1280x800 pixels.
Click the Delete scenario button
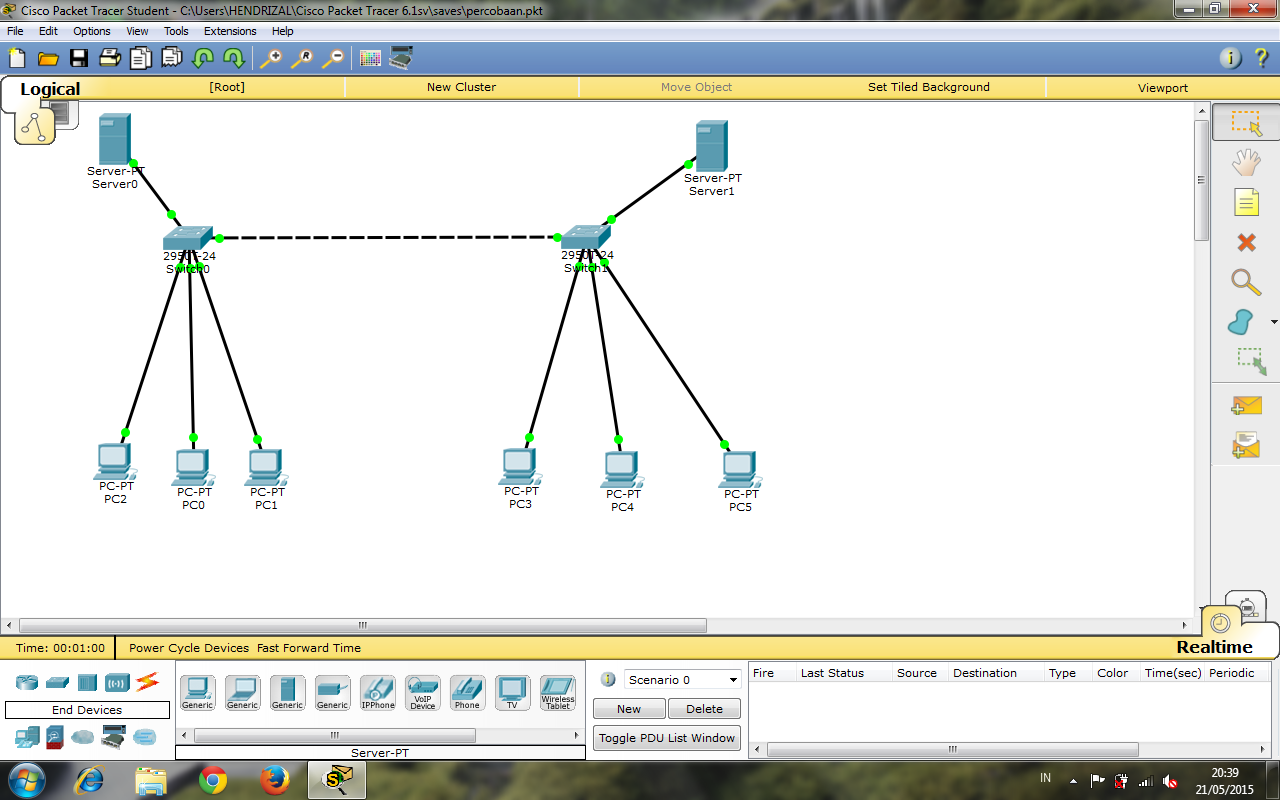704,709
